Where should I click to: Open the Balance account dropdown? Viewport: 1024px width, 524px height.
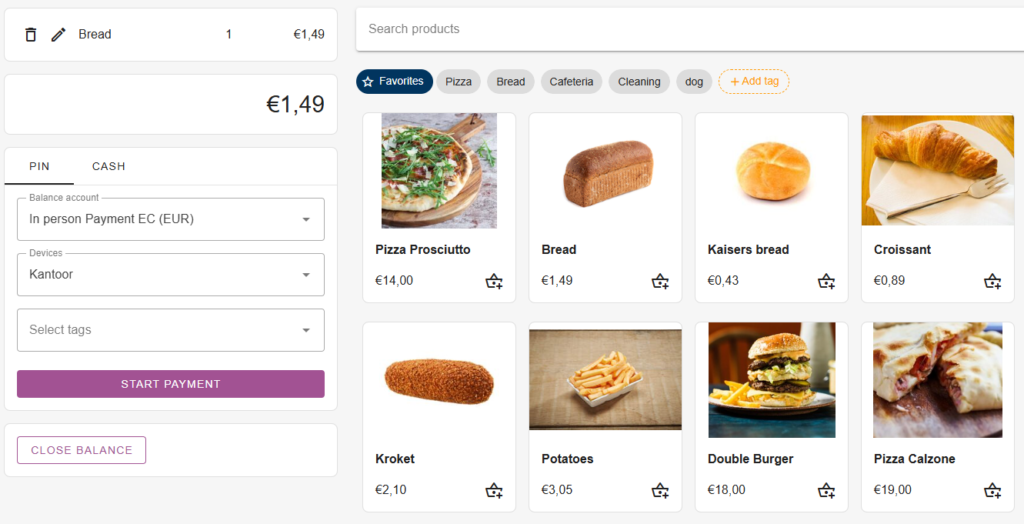pos(171,219)
